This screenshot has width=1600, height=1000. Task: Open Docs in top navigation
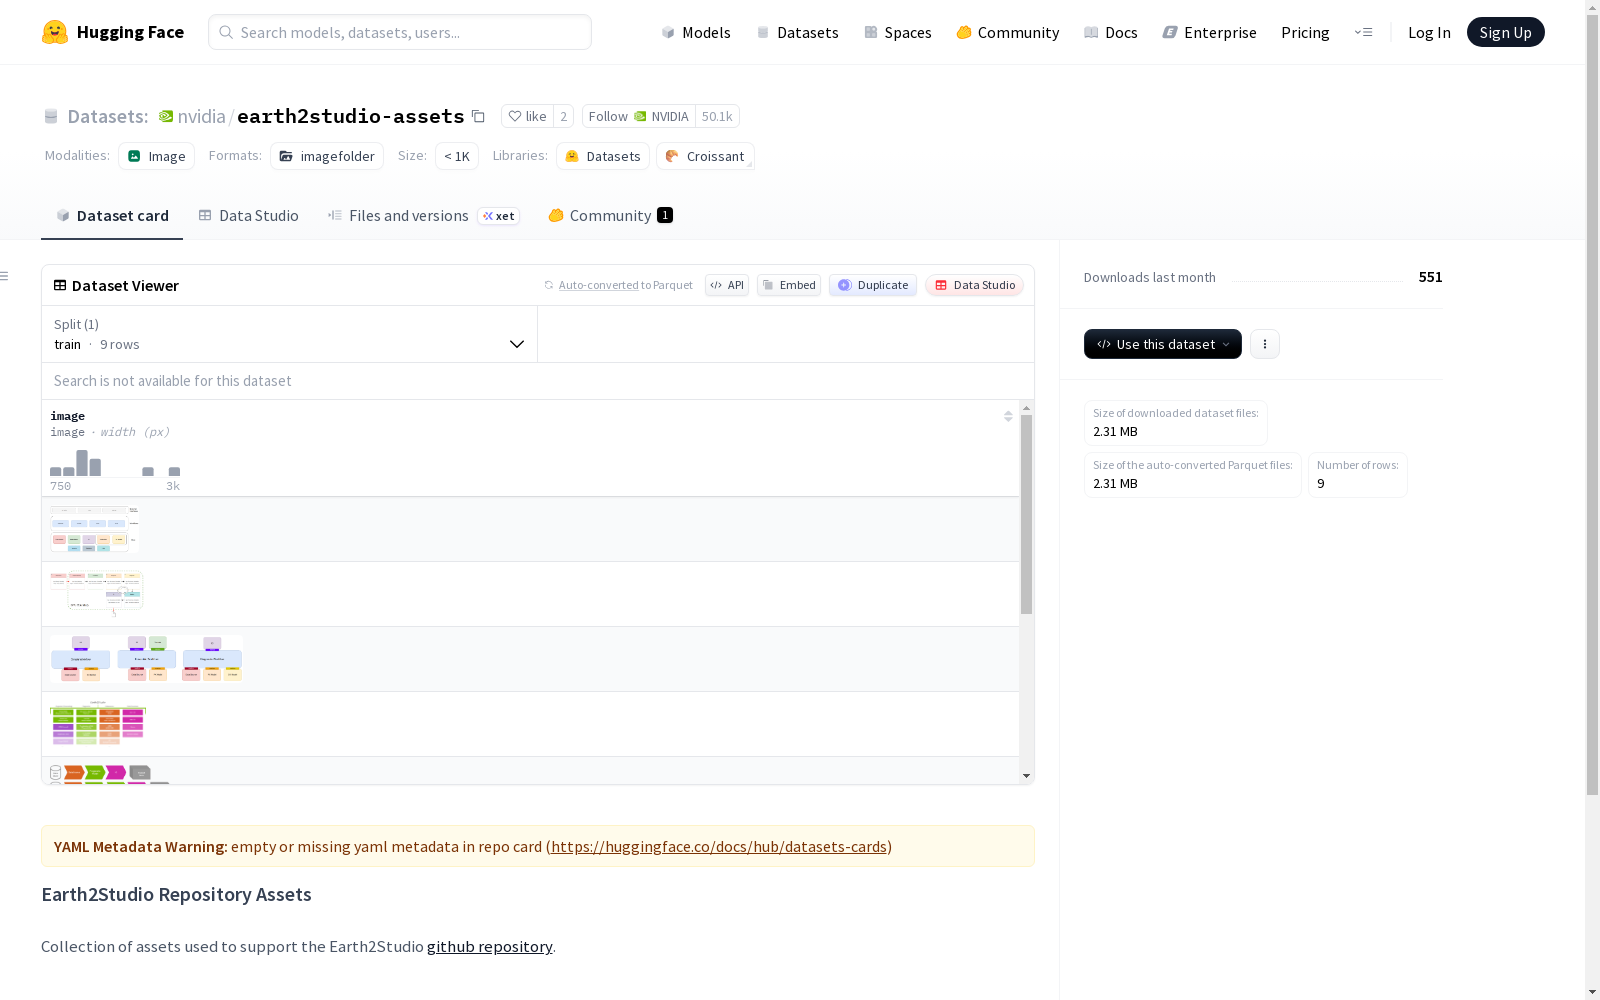pos(1111,32)
